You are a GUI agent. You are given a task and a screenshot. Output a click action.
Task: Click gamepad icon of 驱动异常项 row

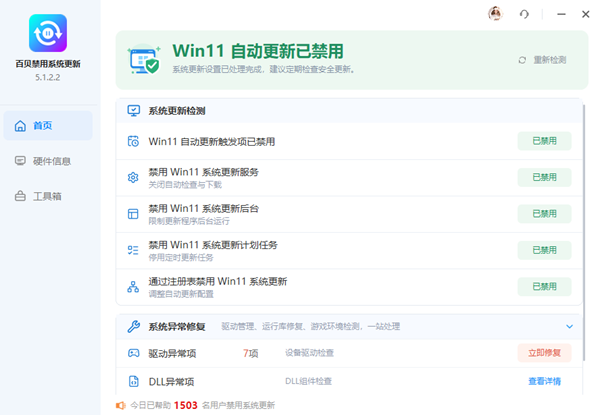click(134, 353)
